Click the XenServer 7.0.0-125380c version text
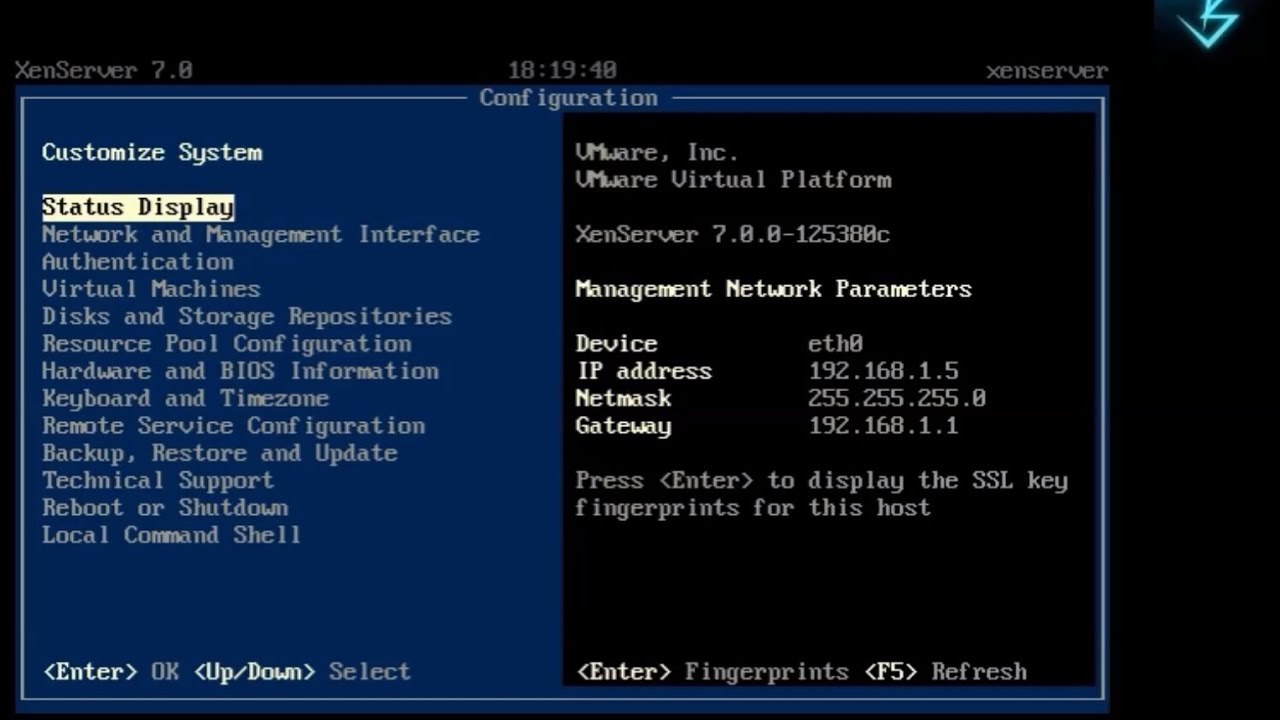The width and height of the screenshot is (1280, 720). coord(733,235)
